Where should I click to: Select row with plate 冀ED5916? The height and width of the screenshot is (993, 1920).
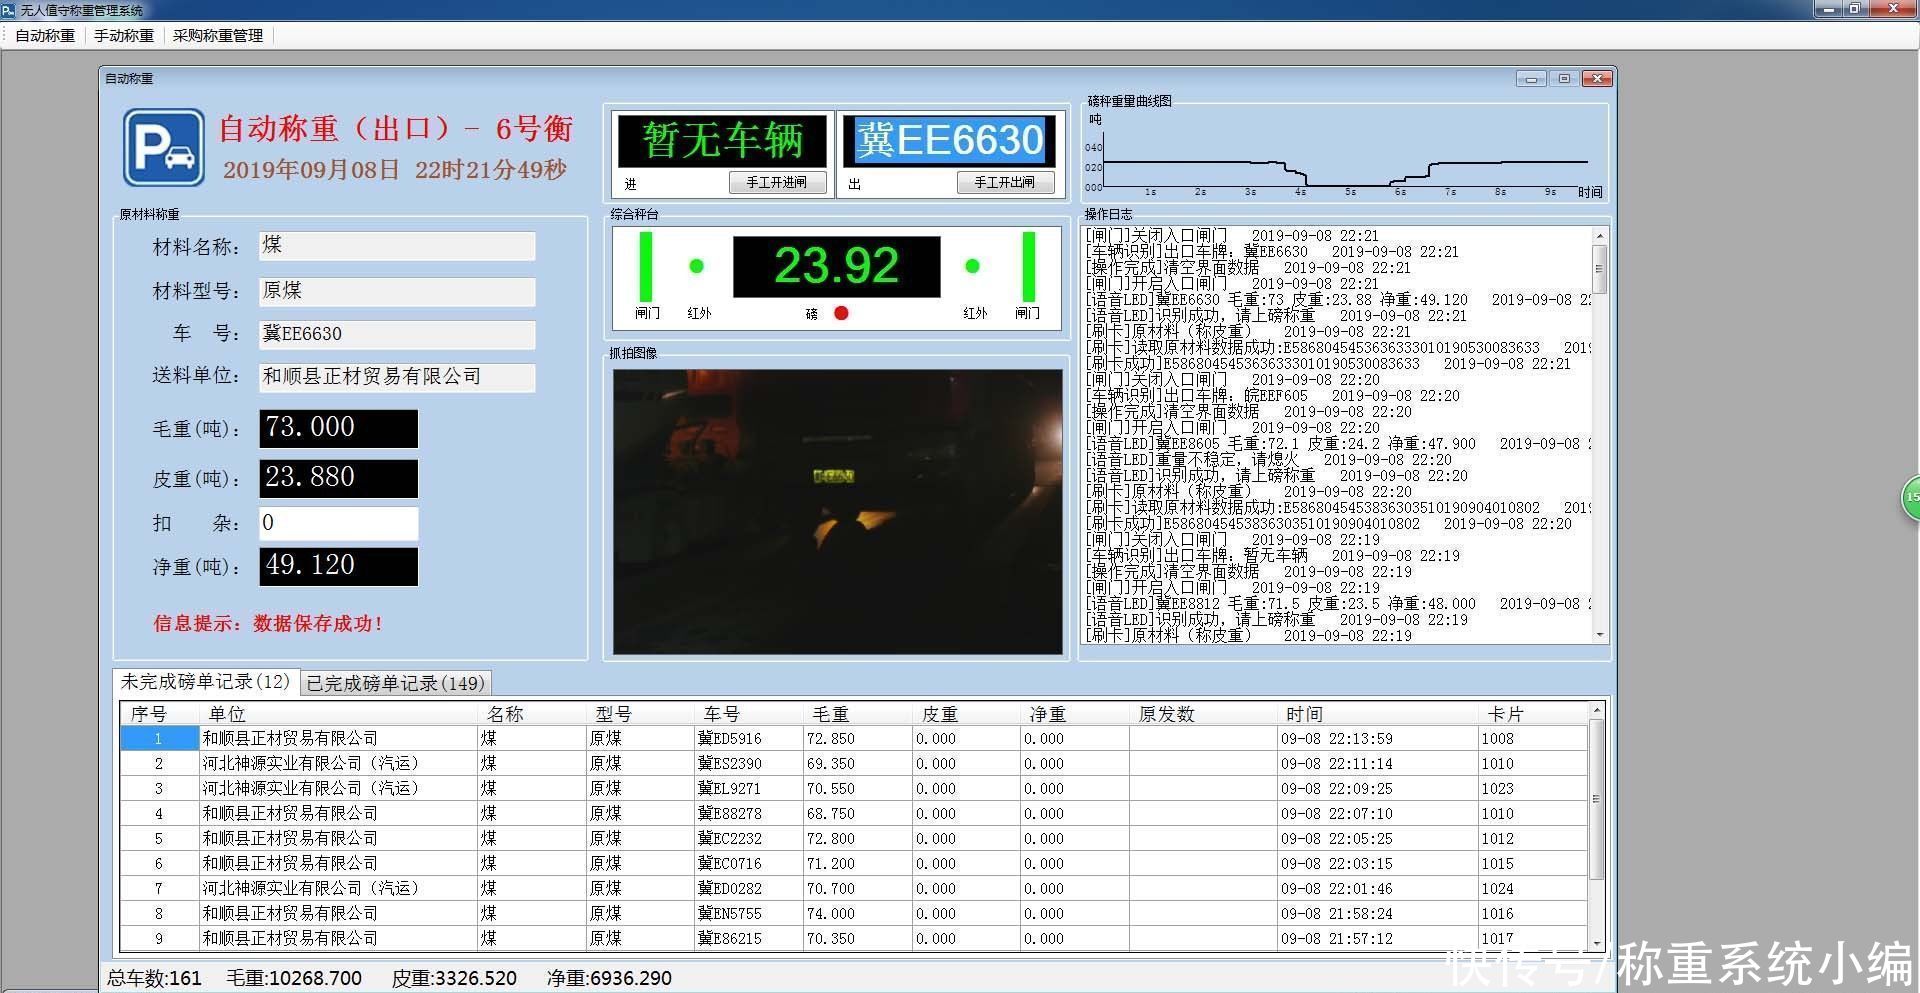click(853, 739)
